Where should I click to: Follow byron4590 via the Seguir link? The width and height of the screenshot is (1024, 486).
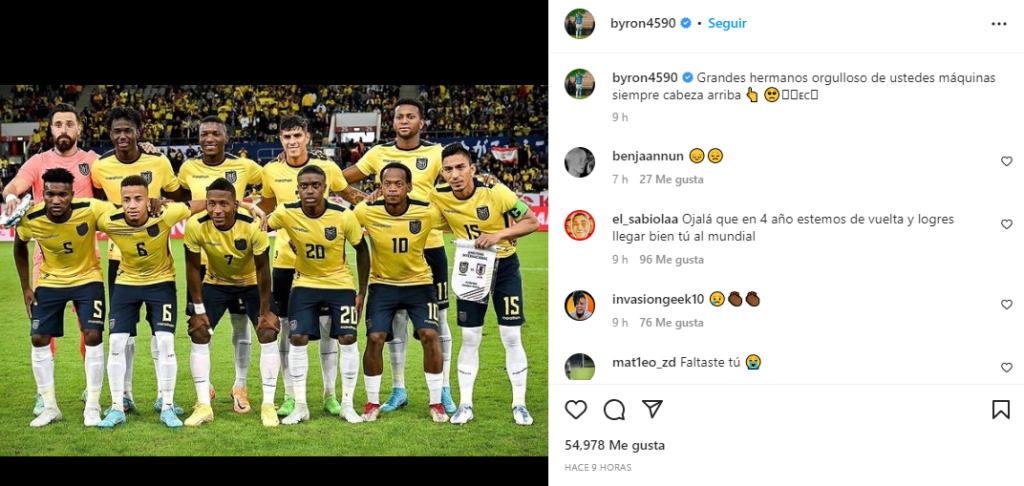727,24
